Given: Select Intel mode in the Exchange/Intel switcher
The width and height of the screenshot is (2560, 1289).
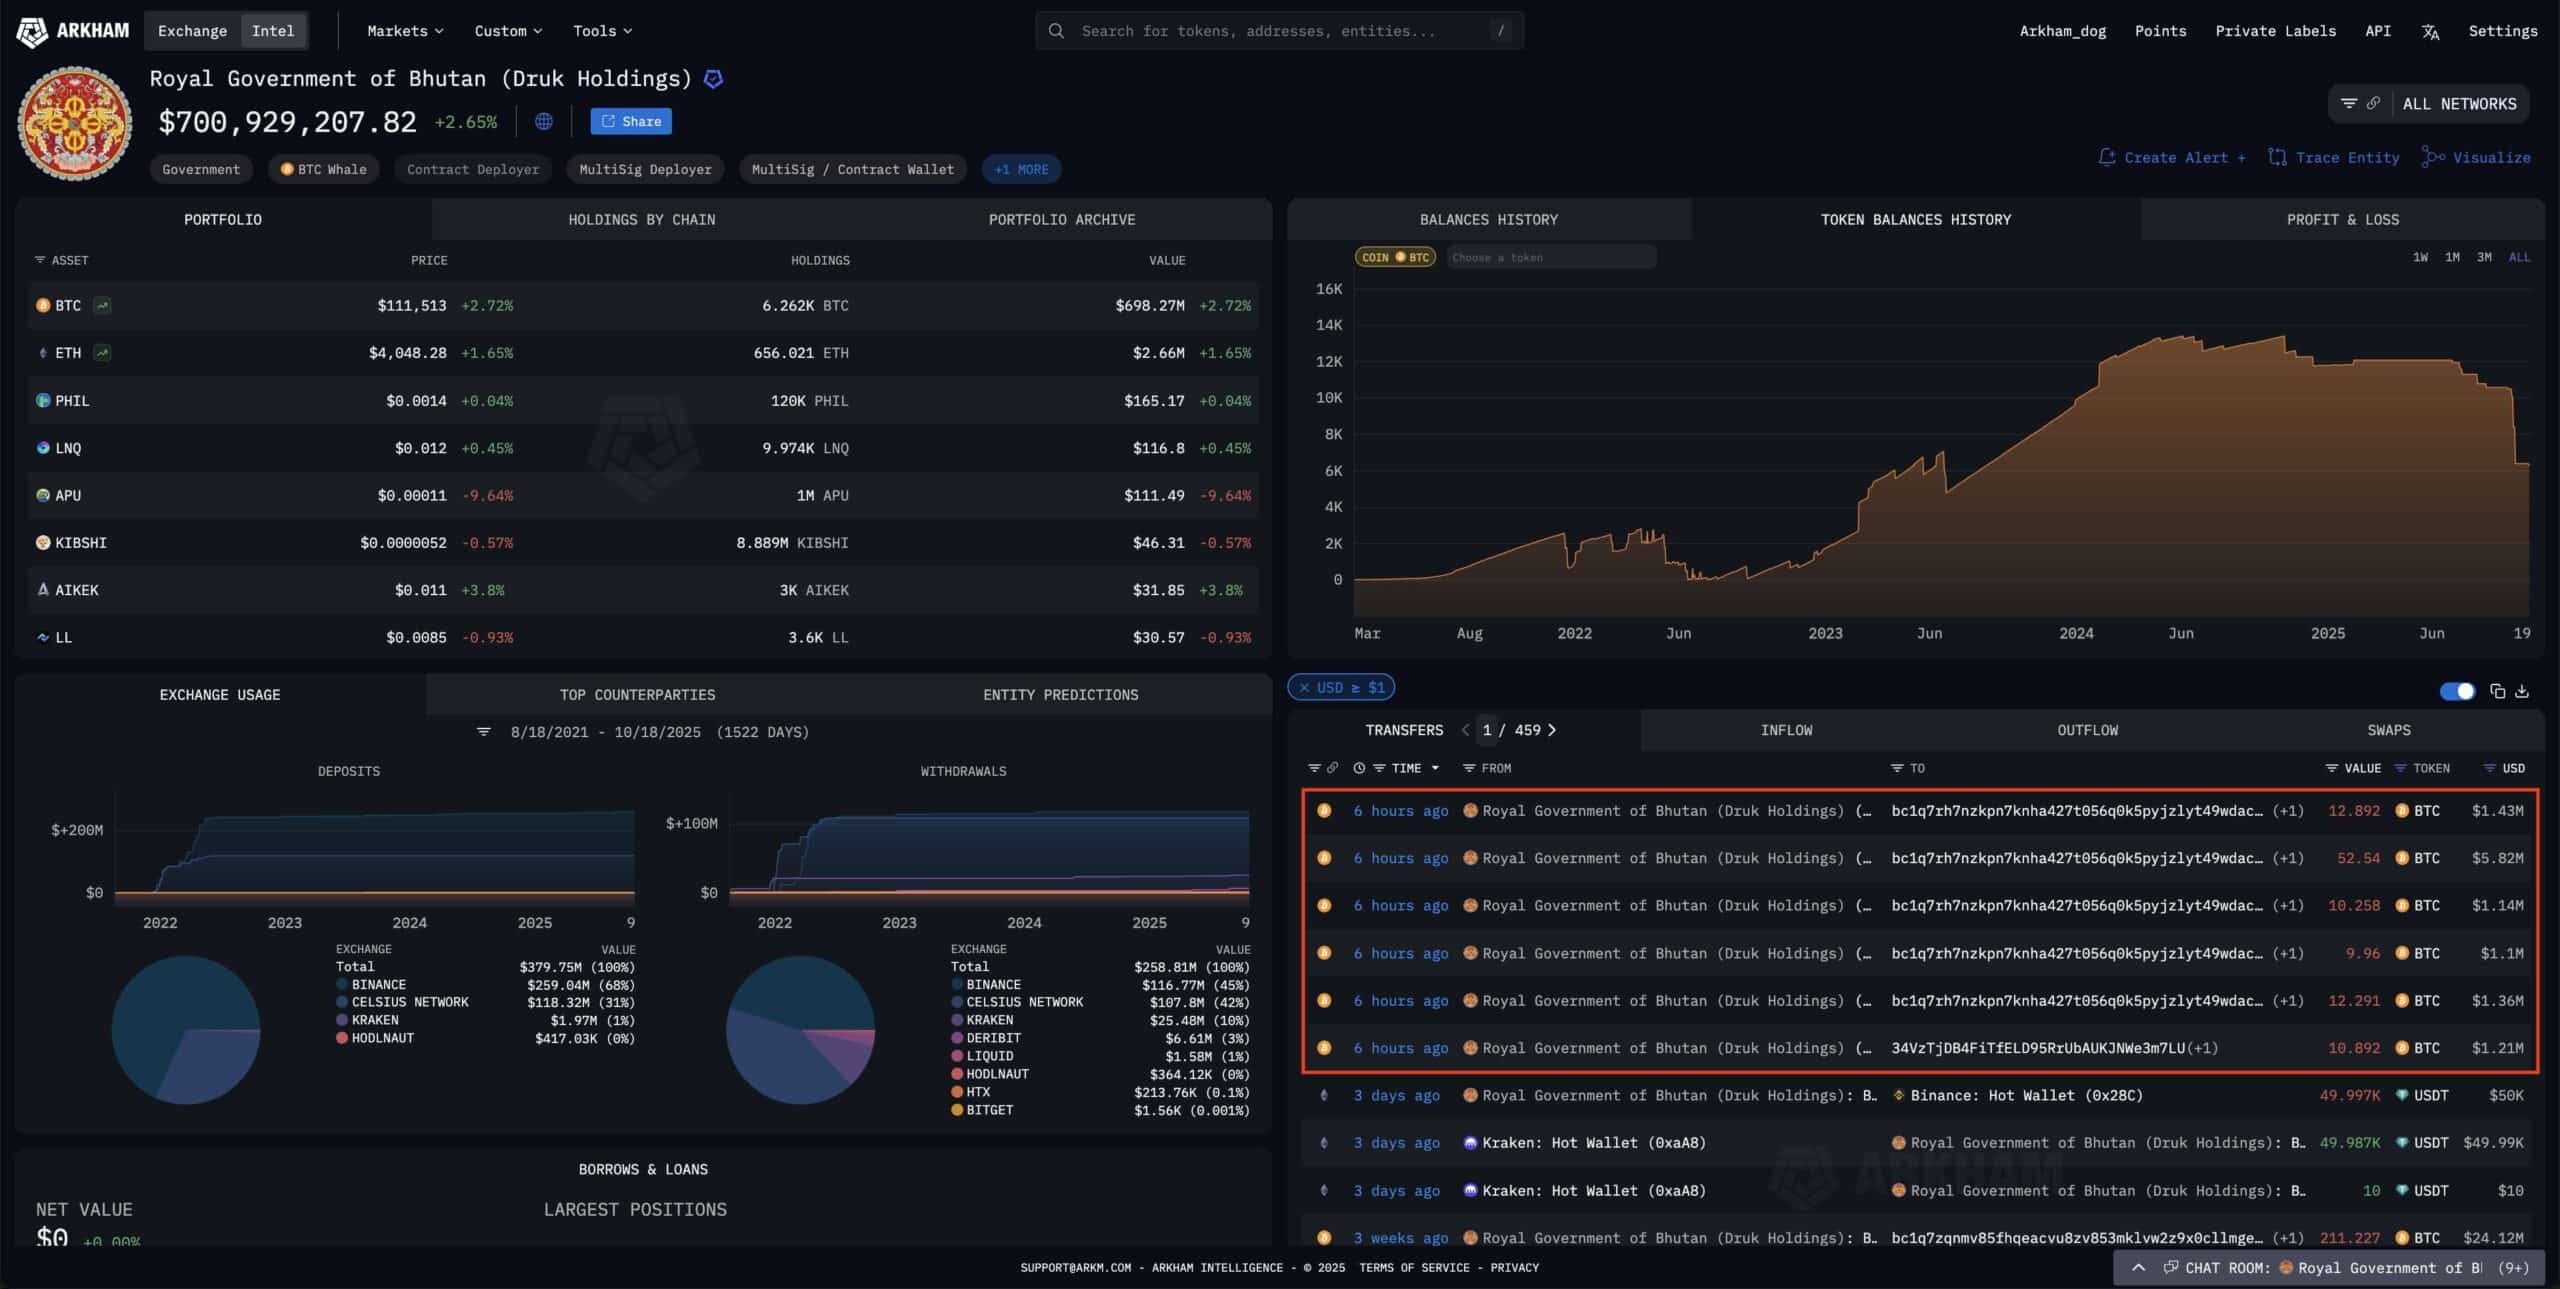Looking at the screenshot, I should (x=273, y=30).
